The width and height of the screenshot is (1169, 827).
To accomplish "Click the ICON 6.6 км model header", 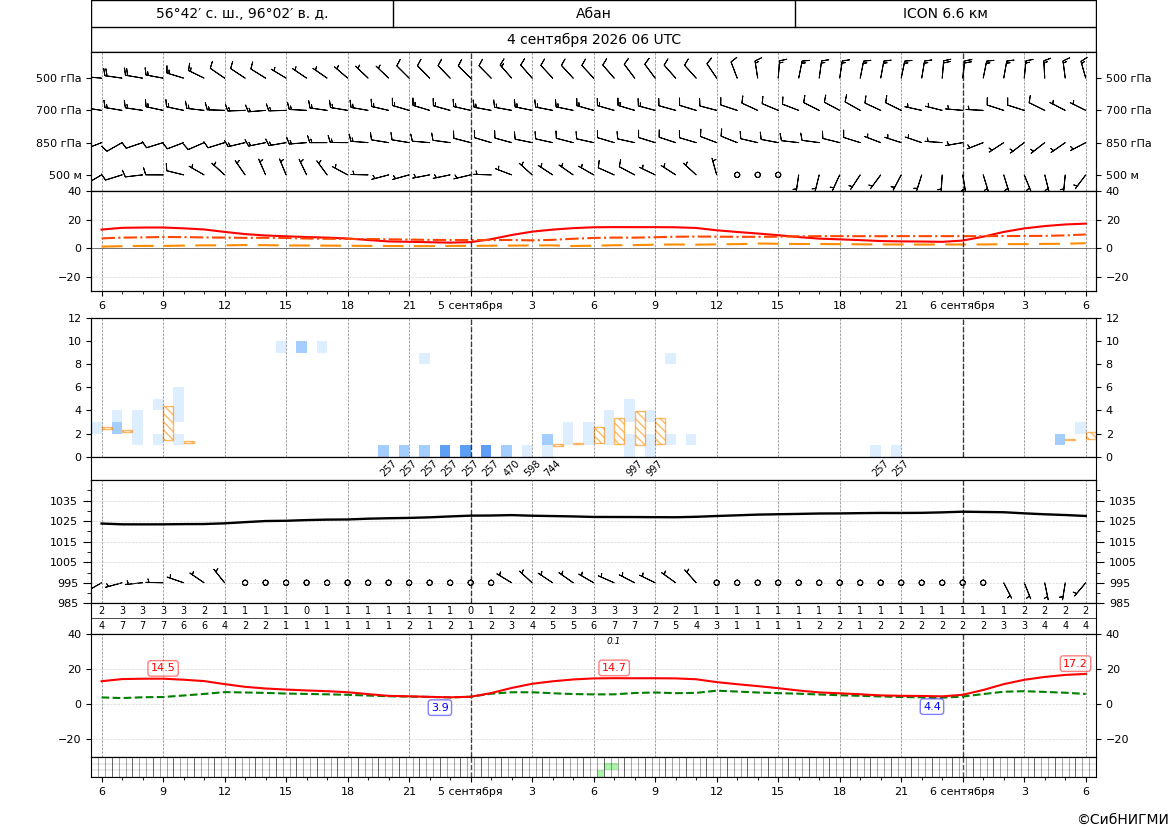I will click(945, 13).
